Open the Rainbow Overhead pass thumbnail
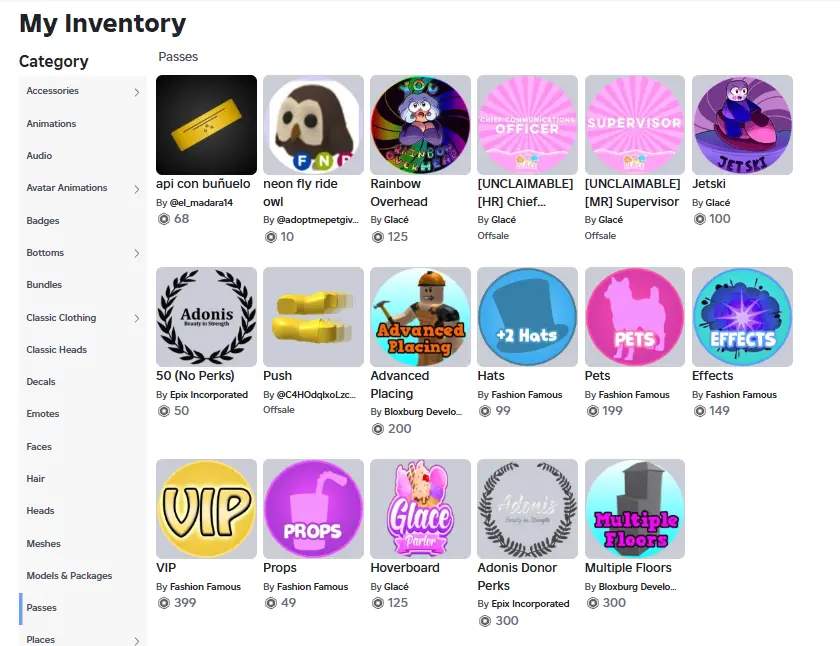The image size is (840, 646). (421, 125)
